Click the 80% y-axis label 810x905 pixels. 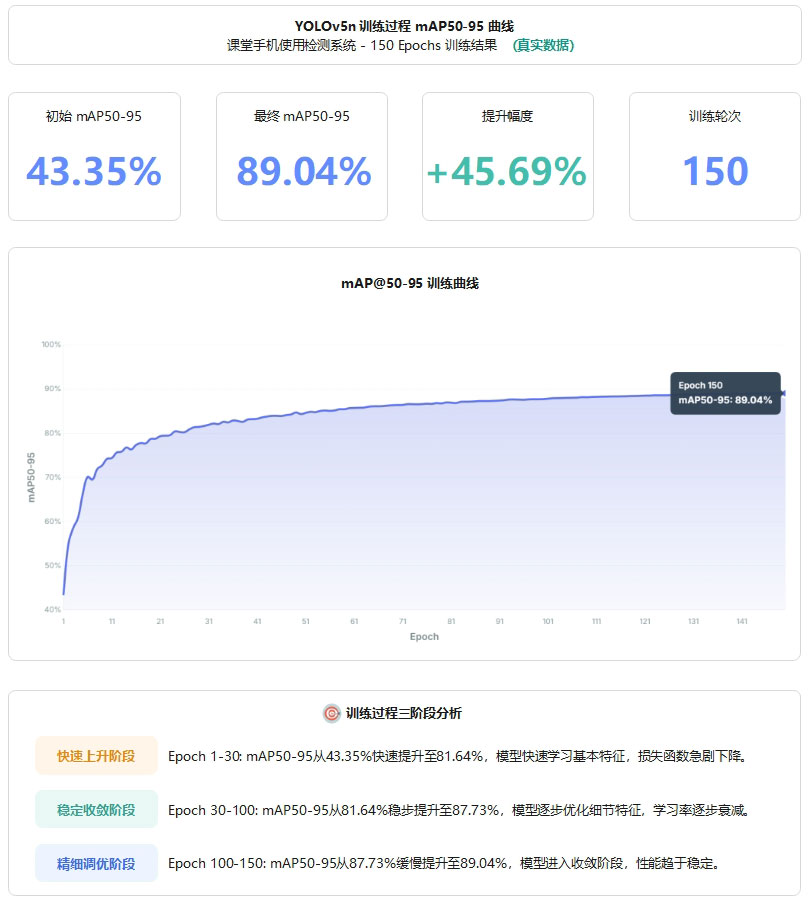(53, 433)
